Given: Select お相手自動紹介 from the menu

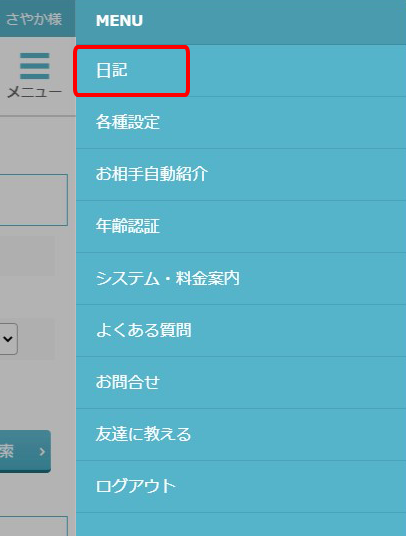Looking at the screenshot, I should click(241, 174).
